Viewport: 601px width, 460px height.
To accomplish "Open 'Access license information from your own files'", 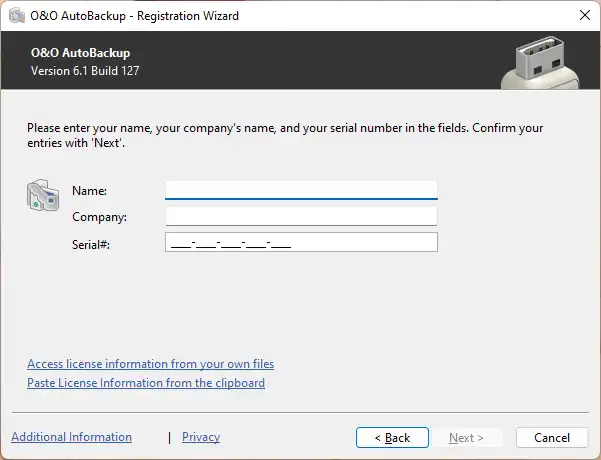I will click(151, 364).
